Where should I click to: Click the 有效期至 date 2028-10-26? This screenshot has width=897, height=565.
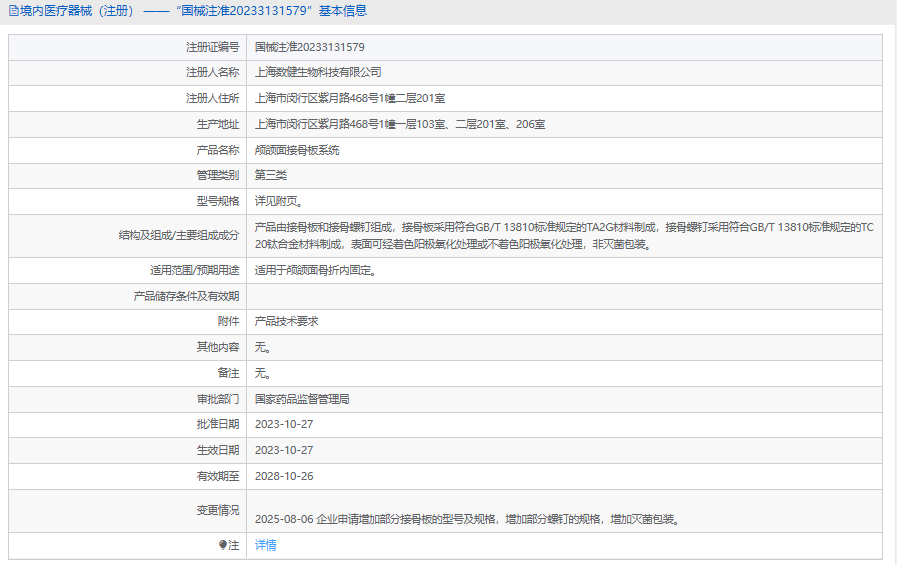284,476
